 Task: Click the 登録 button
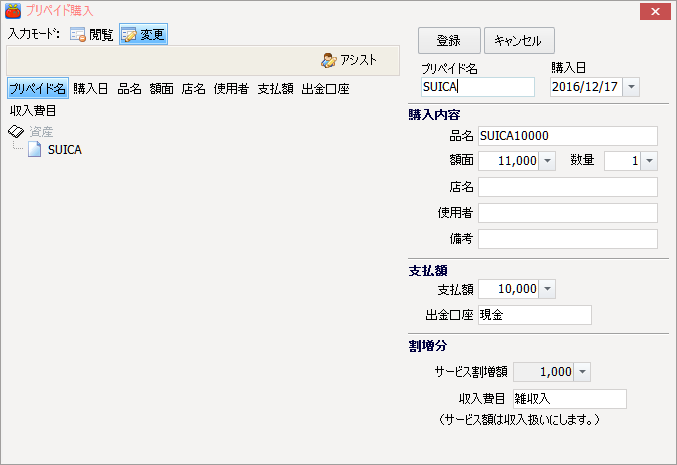click(x=449, y=41)
